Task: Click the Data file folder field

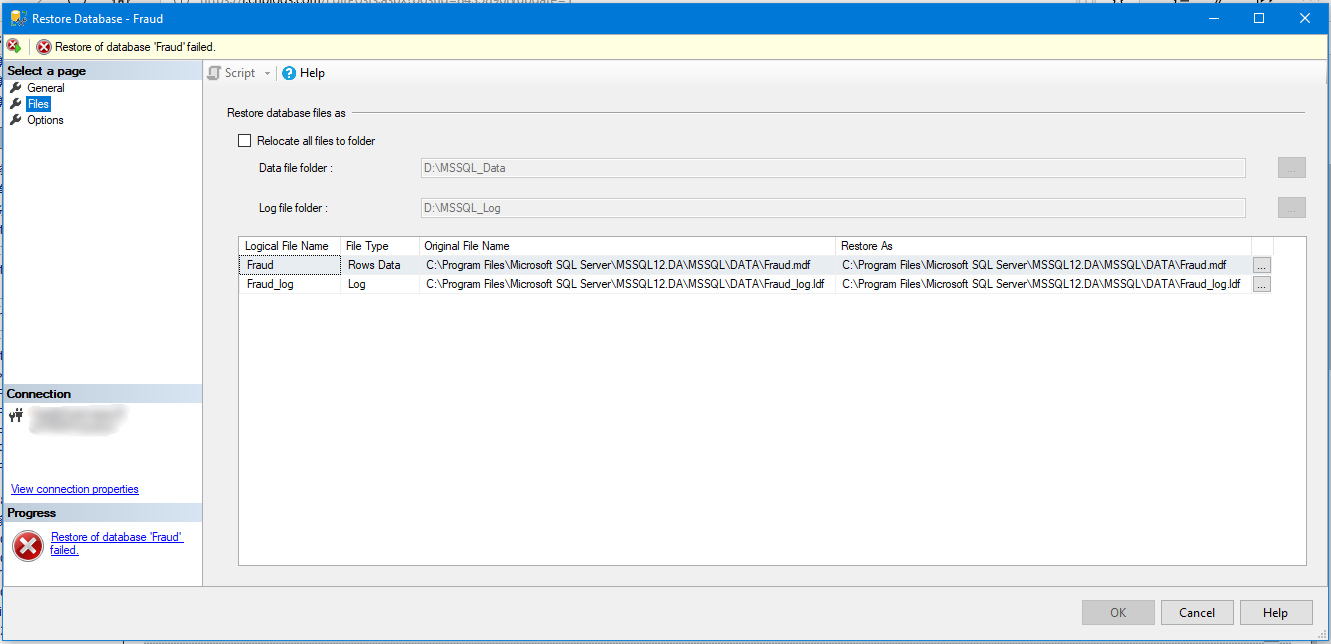Action: tap(833, 168)
